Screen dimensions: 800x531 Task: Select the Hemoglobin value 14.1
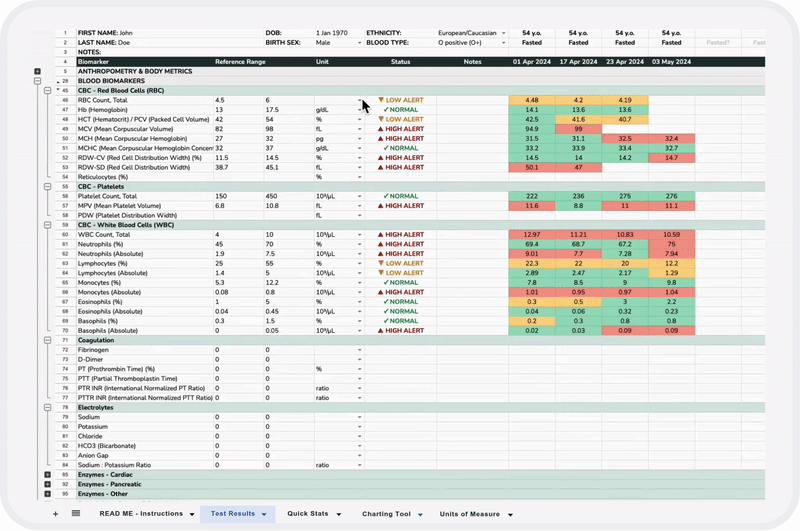pyautogui.click(x=532, y=110)
